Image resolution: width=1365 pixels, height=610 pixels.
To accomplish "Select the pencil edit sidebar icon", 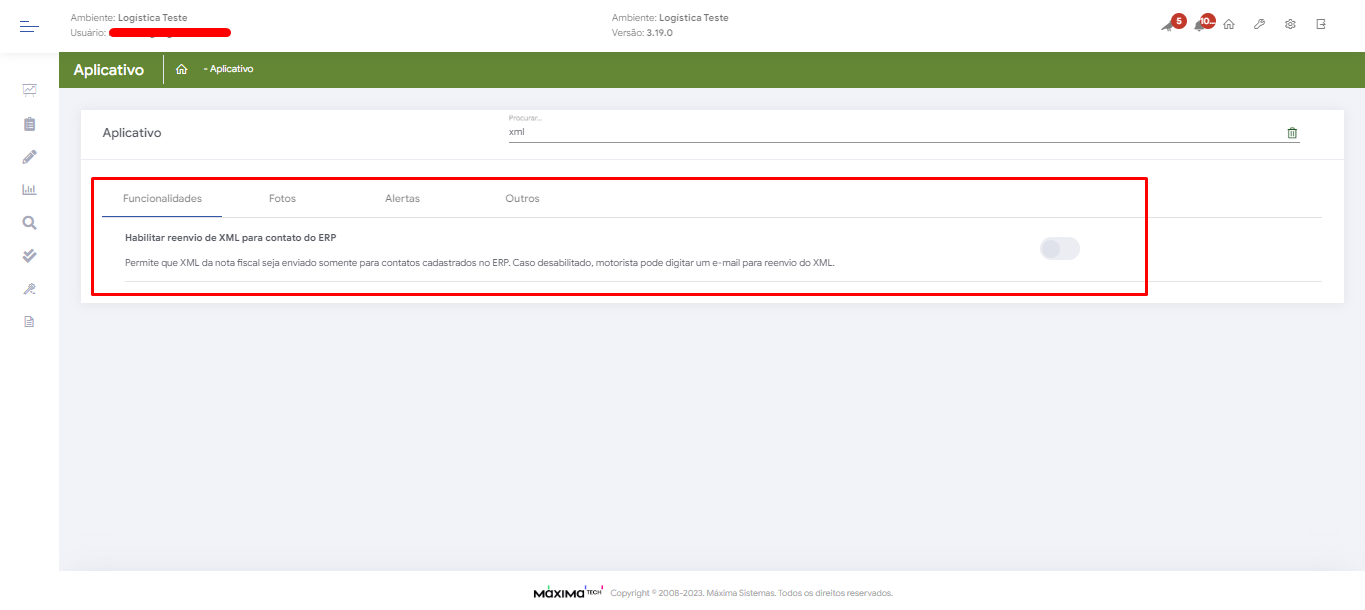I will [x=29, y=157].
